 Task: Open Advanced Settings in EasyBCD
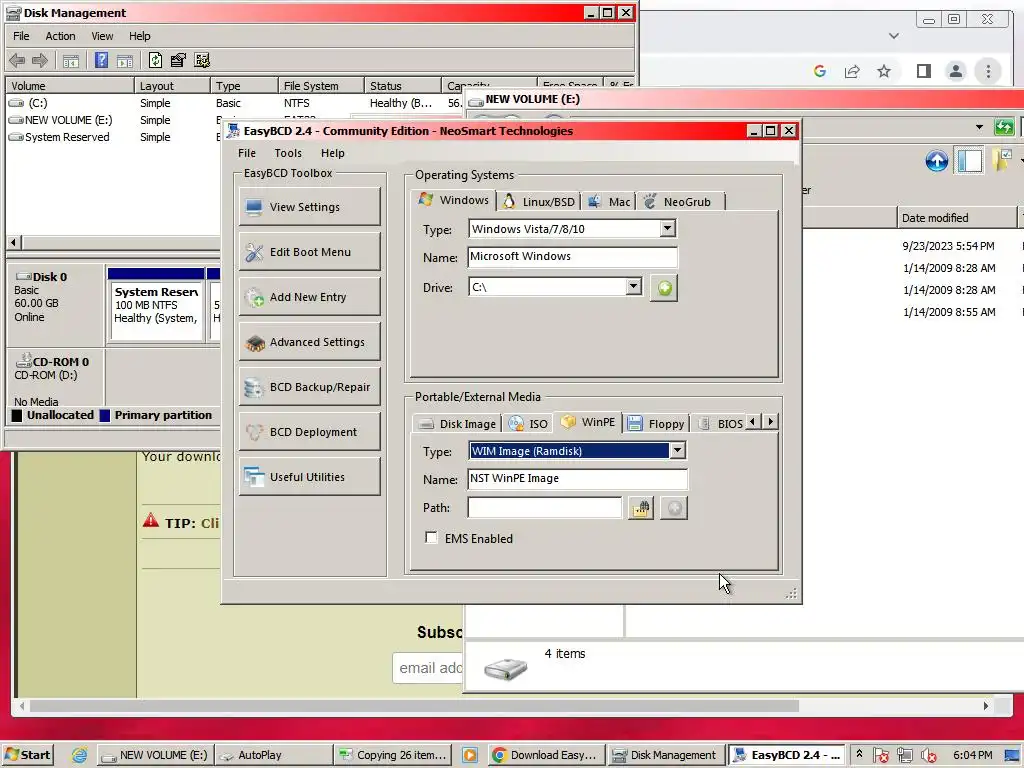coord(310,342)
